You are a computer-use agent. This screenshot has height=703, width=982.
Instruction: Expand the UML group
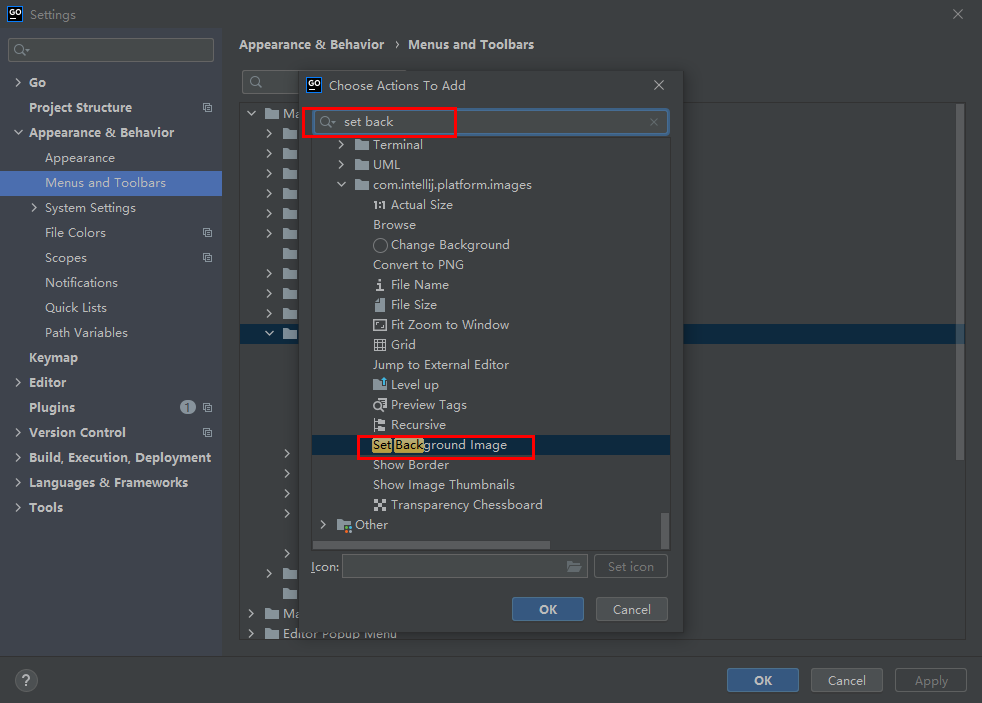pyautogui.click(x=341, y=165)
